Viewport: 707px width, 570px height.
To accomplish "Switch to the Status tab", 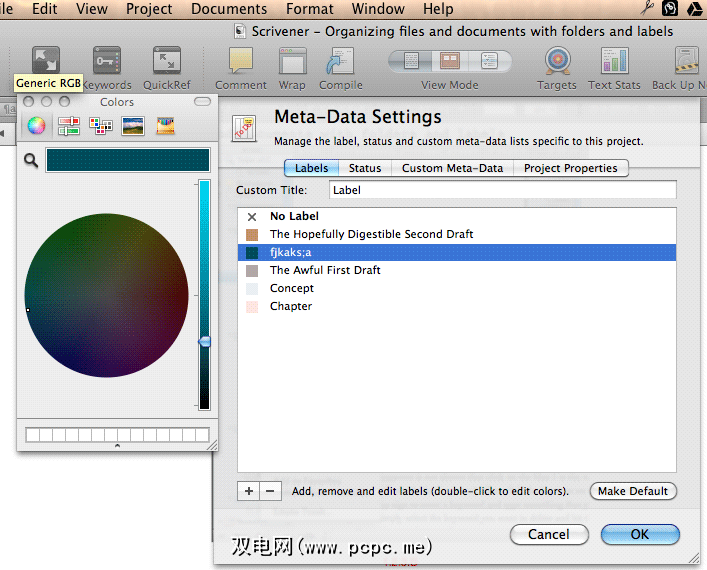I will pos(365,168).
